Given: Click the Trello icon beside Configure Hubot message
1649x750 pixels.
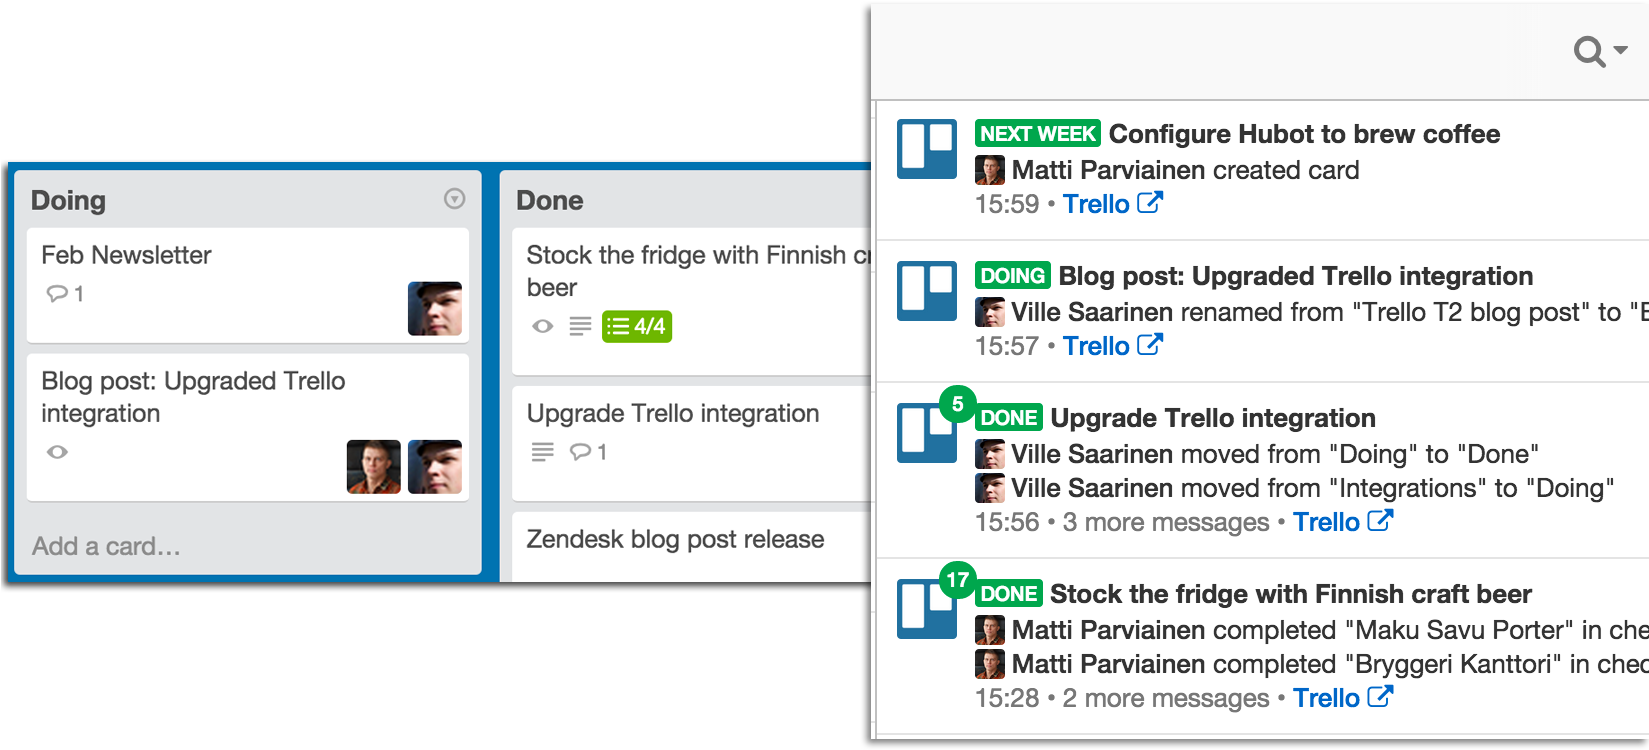Looking at the screenshot, I should tap(926, 149).
